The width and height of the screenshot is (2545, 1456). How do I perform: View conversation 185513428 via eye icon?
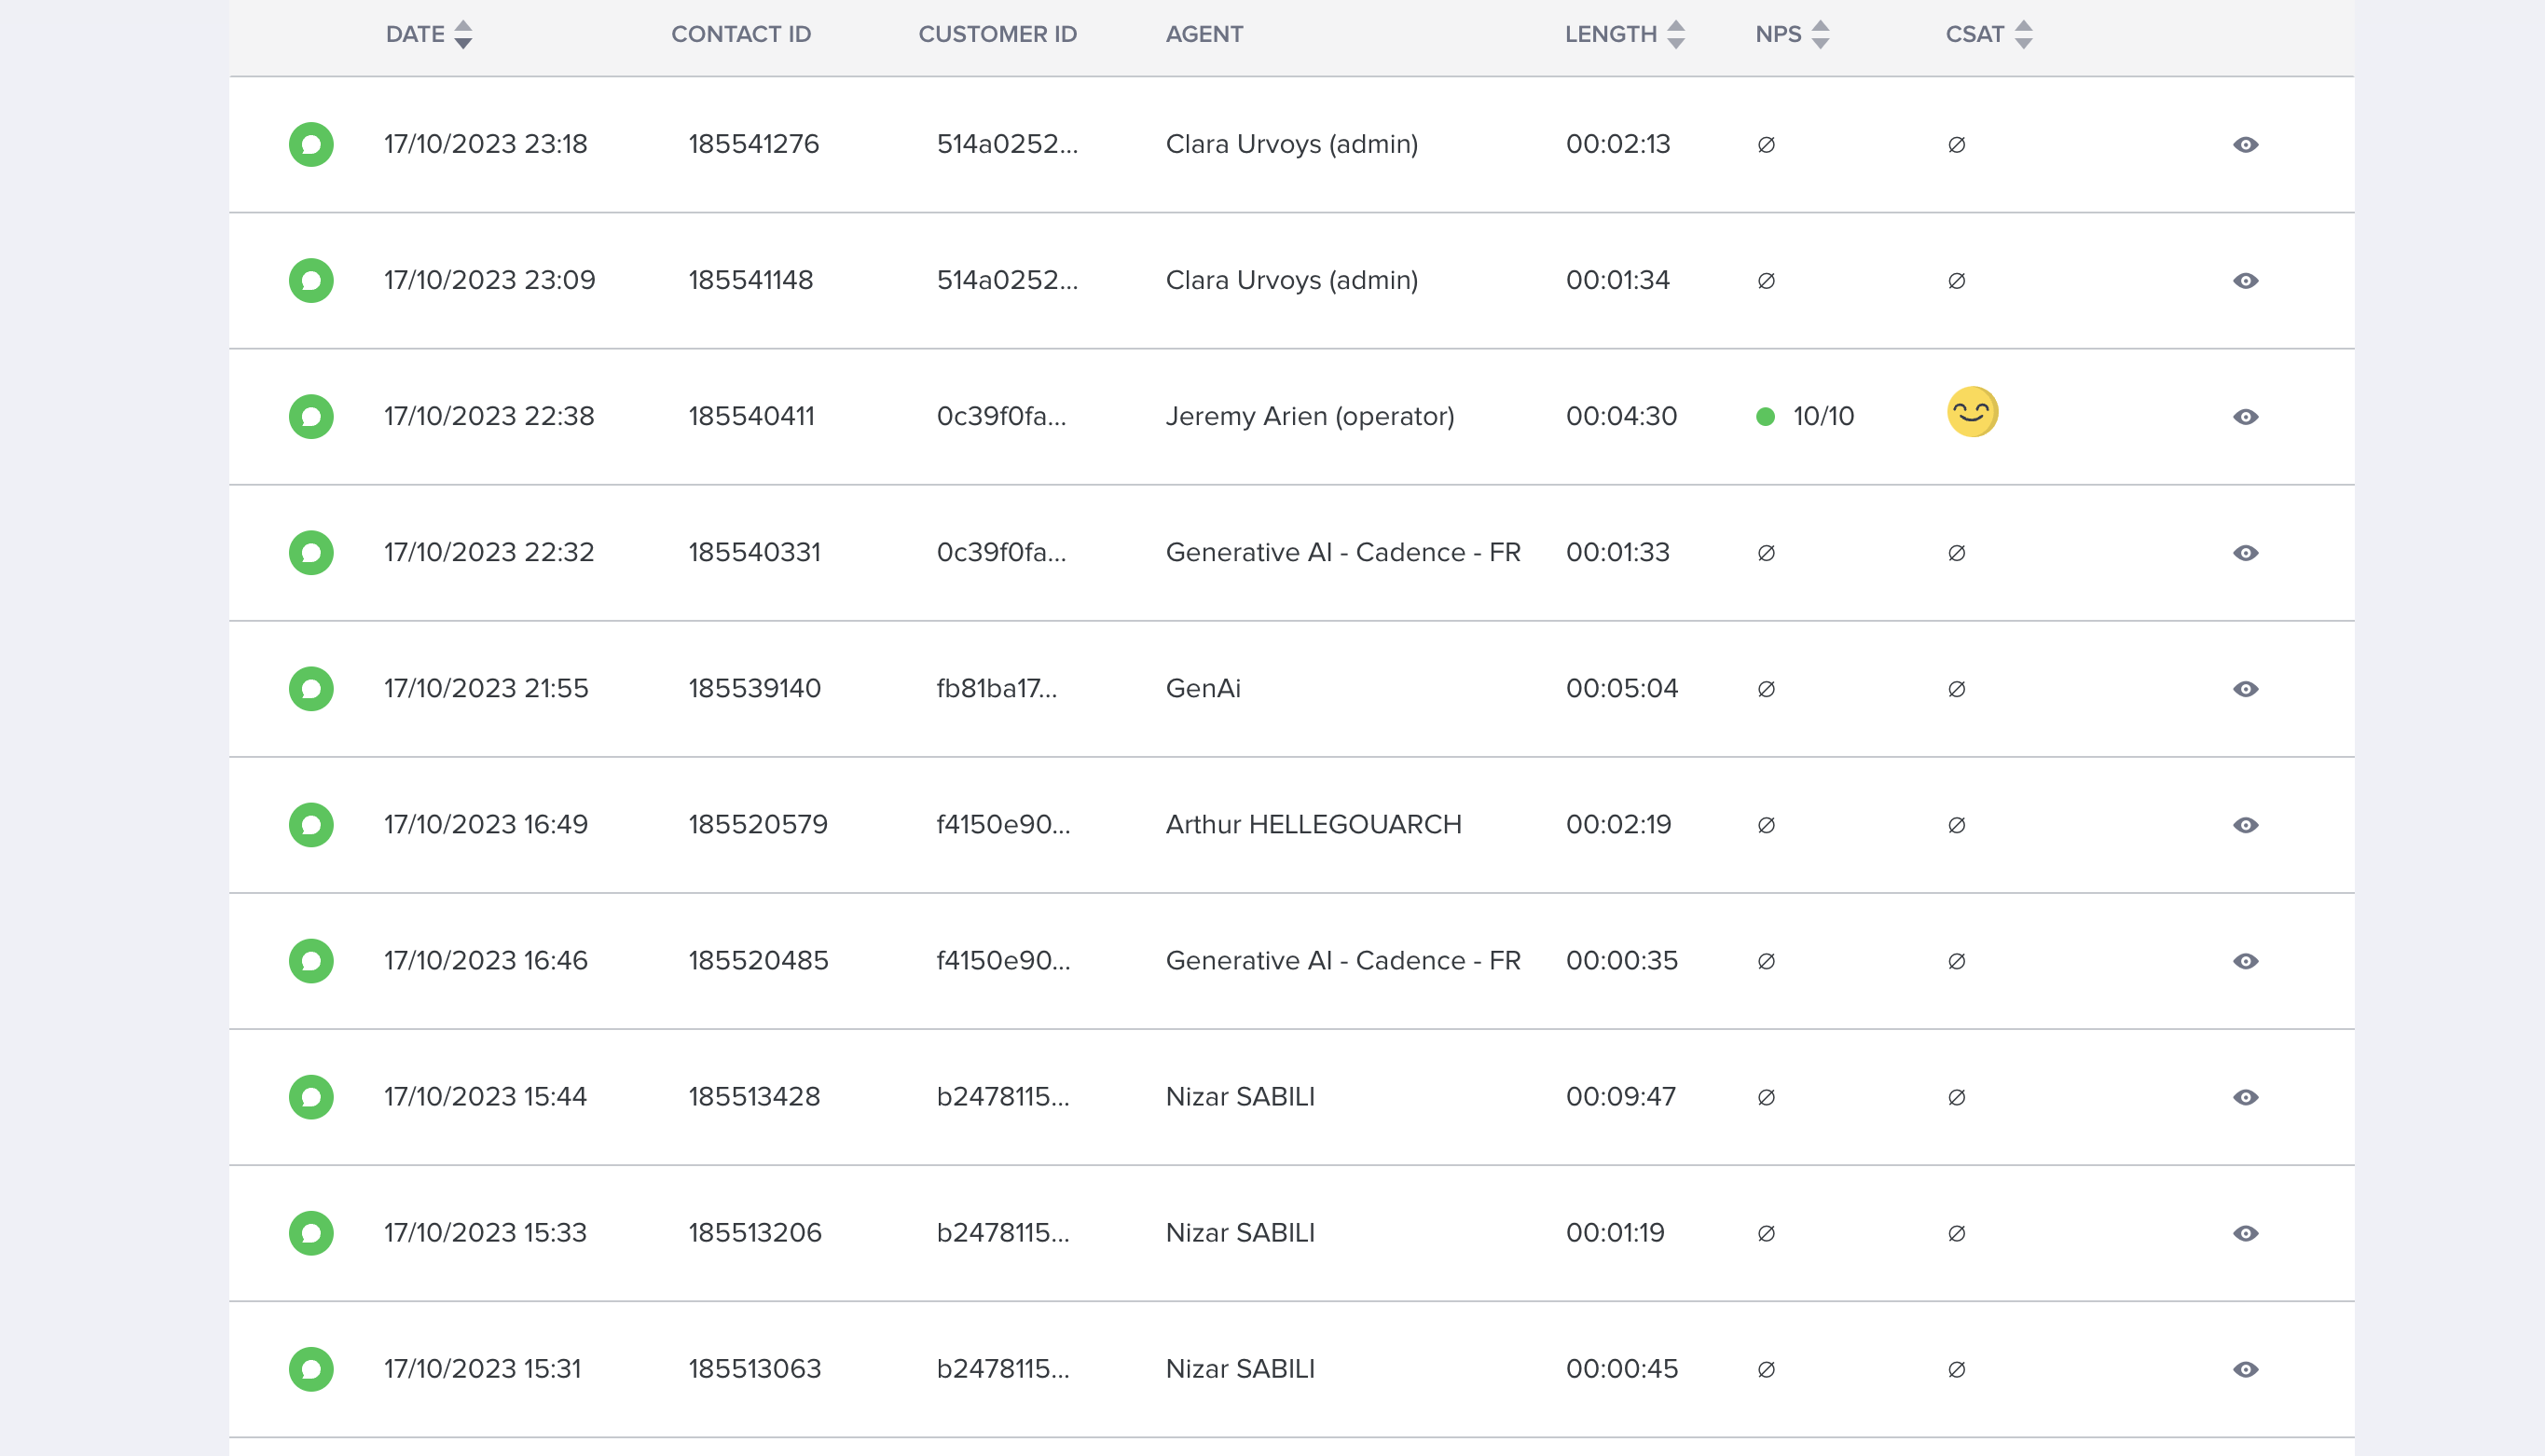pos(2245,1096)
